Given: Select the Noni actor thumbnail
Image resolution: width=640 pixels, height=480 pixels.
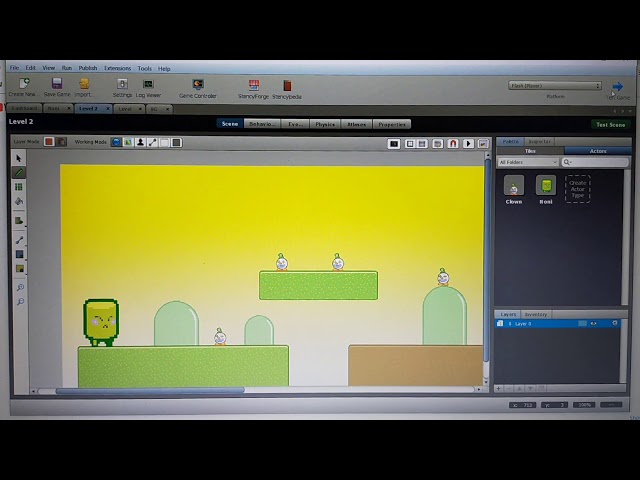Looking at the screenshot, I should pos(546,186).
